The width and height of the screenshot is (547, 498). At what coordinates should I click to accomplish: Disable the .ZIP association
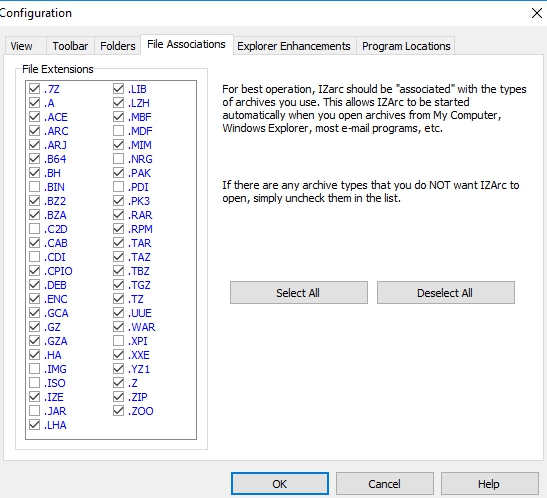point(119,397)
